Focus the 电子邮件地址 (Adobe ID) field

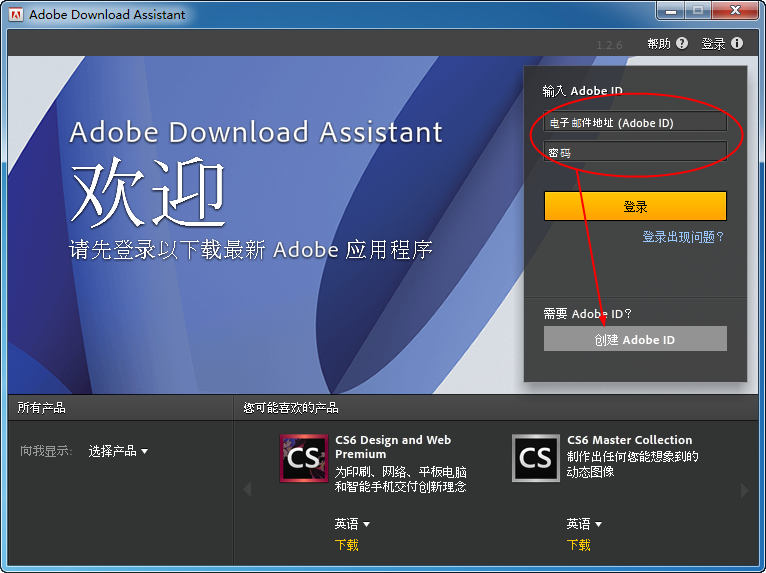tap(635, 122)
